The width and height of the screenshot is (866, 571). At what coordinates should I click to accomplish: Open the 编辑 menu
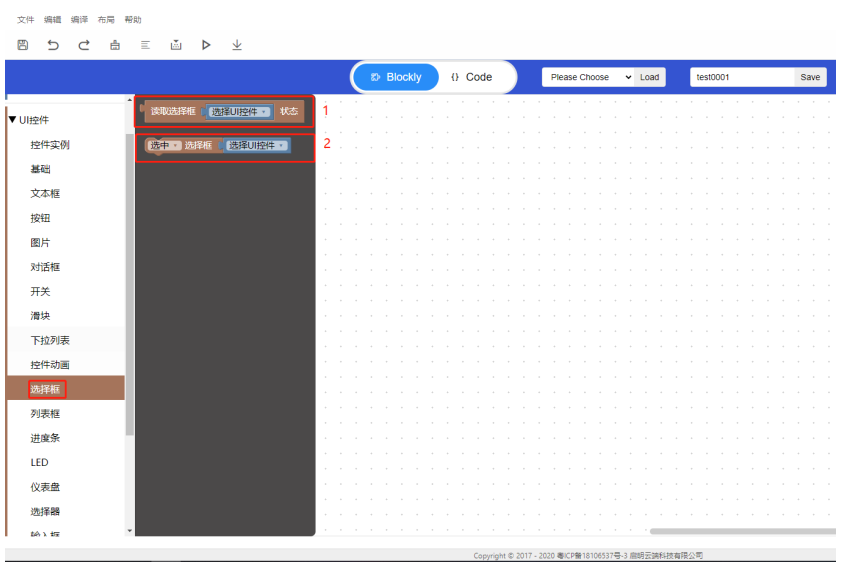point(52,19)
